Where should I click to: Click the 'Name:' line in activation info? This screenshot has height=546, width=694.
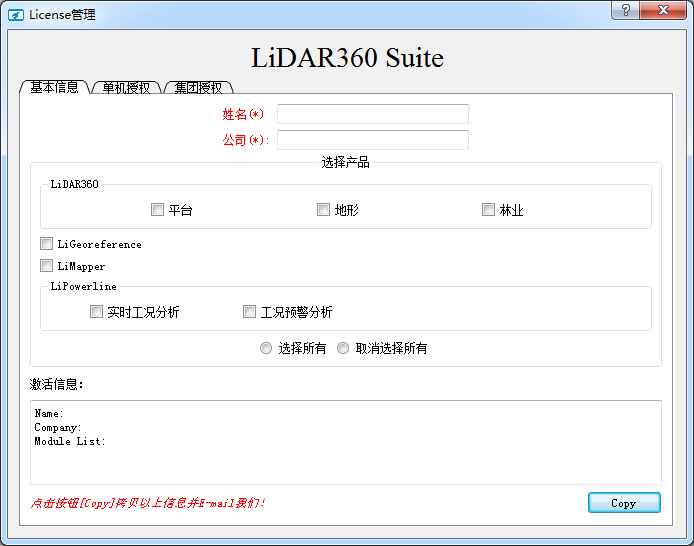49,413
